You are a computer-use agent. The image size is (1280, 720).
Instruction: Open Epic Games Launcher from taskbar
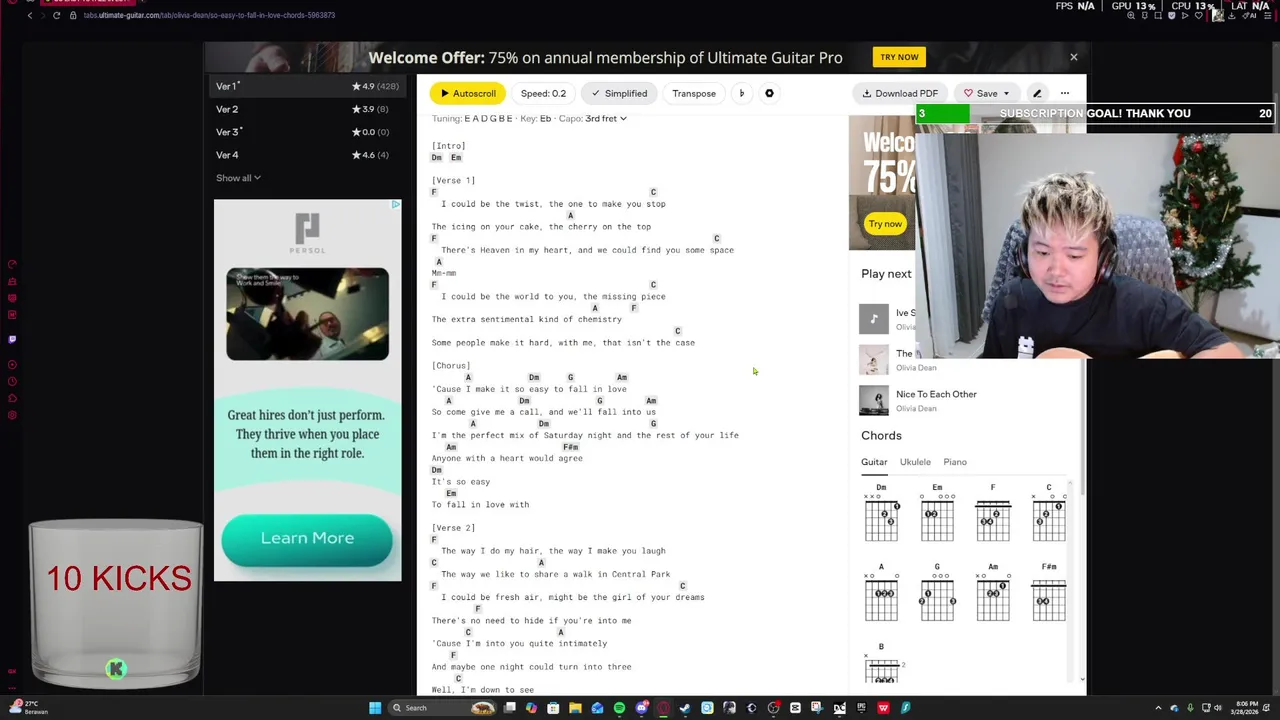tap(861, 708)
